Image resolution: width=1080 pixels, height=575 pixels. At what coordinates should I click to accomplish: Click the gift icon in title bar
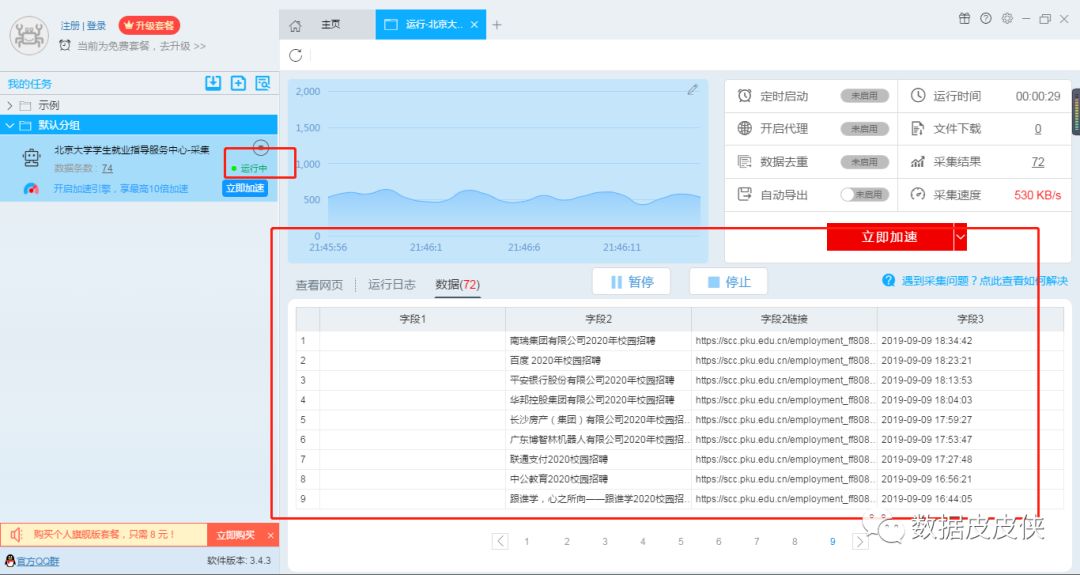pos(964,19)
